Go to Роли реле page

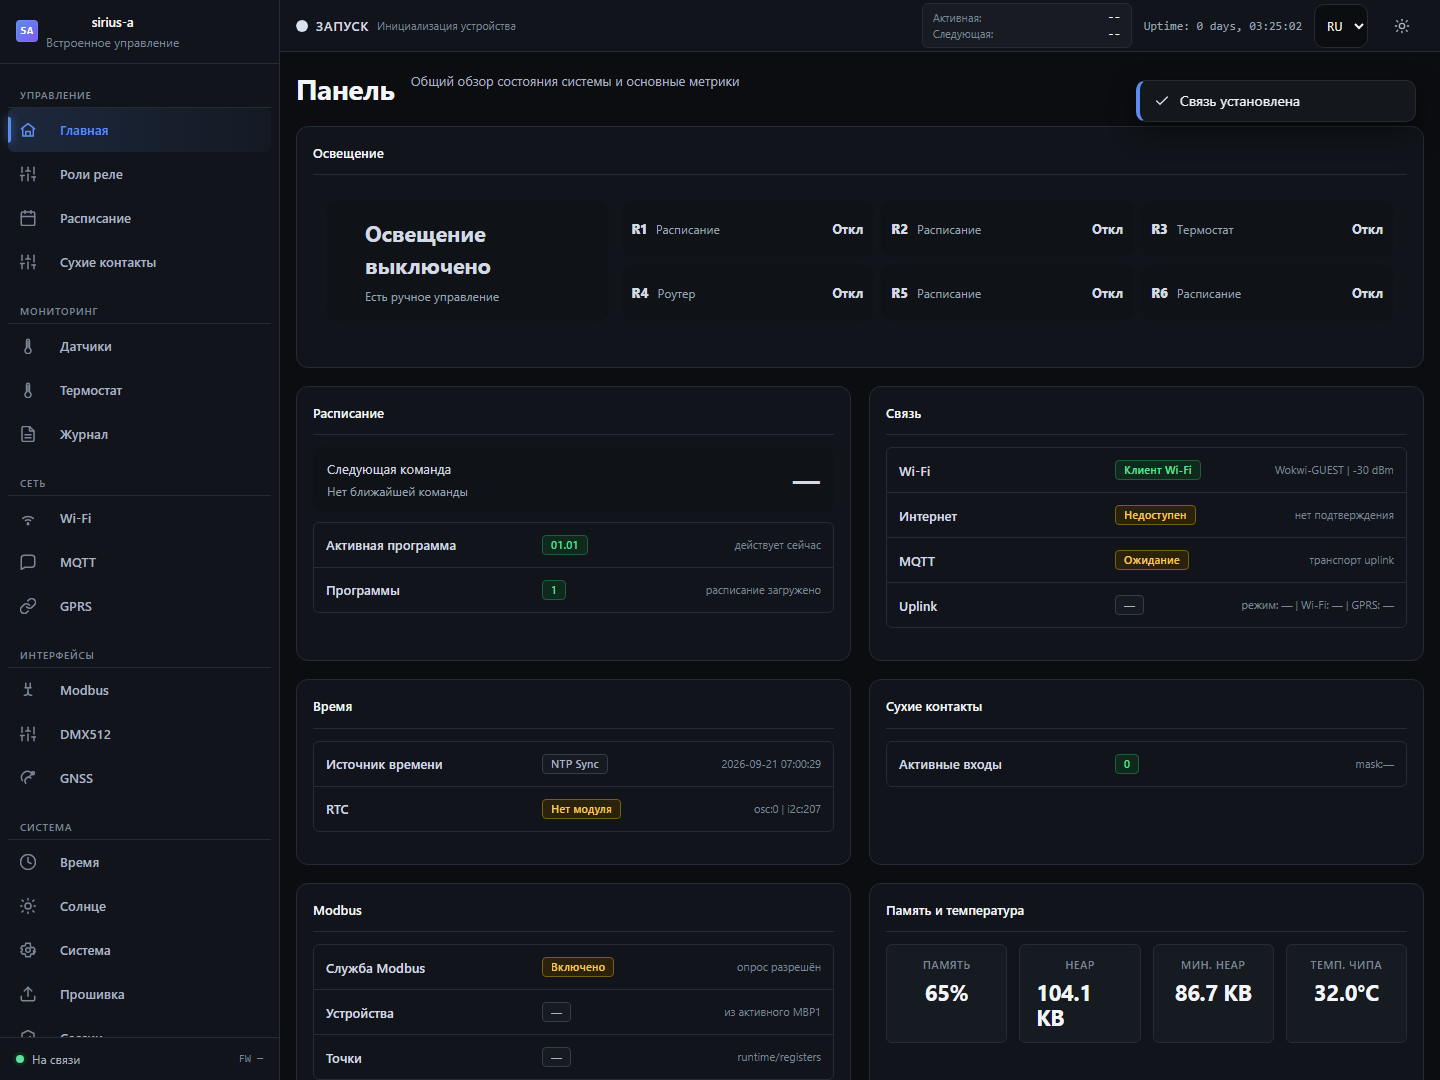coord(139,174)
